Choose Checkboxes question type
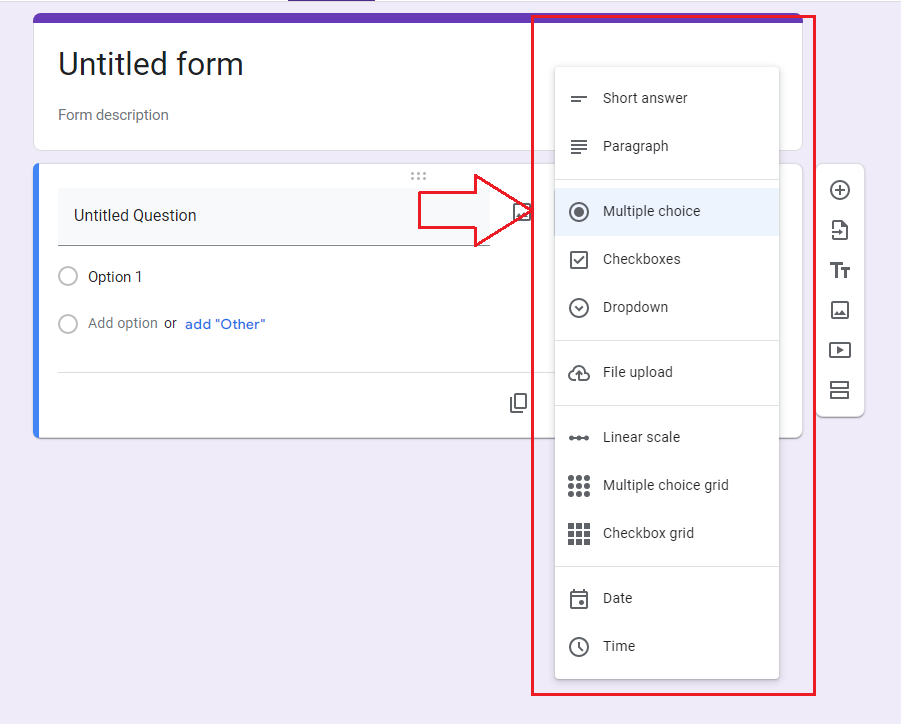Screen dimensions: 901x724 [667, 260]
